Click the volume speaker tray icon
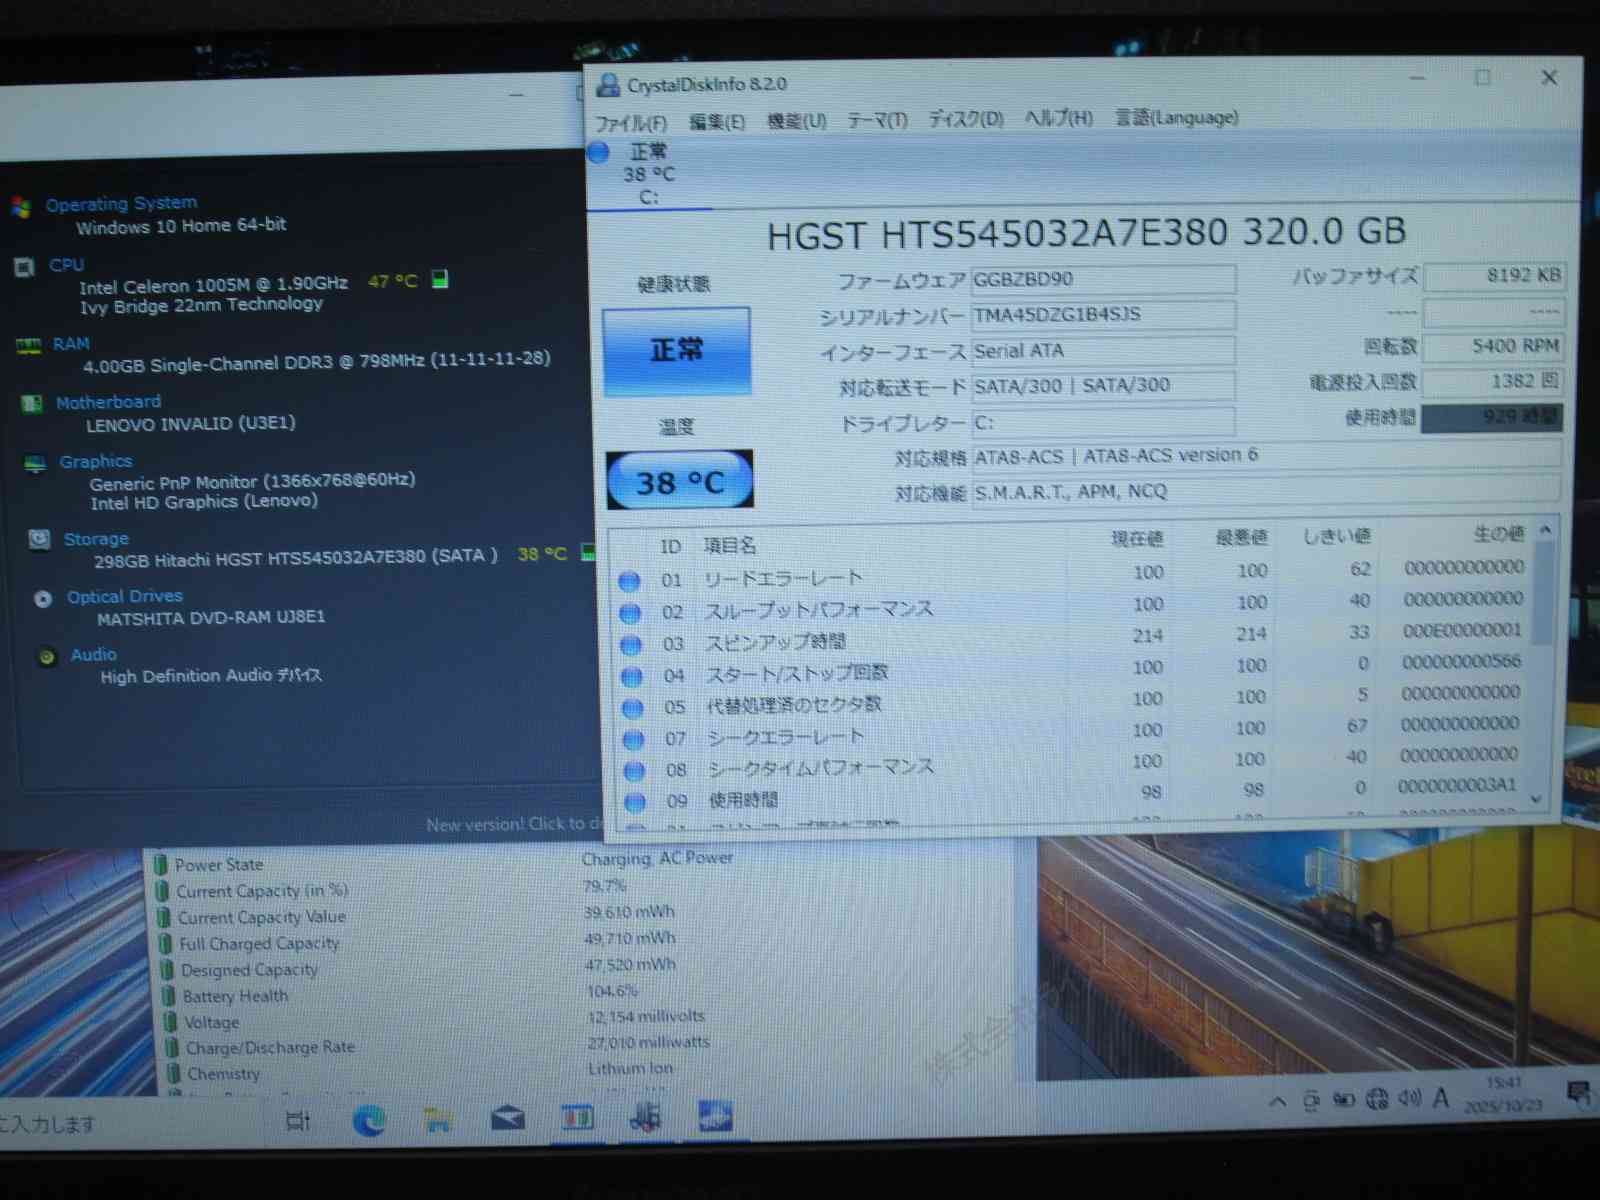The image size is (1600, 1200). click(x=1409, y=1099)
